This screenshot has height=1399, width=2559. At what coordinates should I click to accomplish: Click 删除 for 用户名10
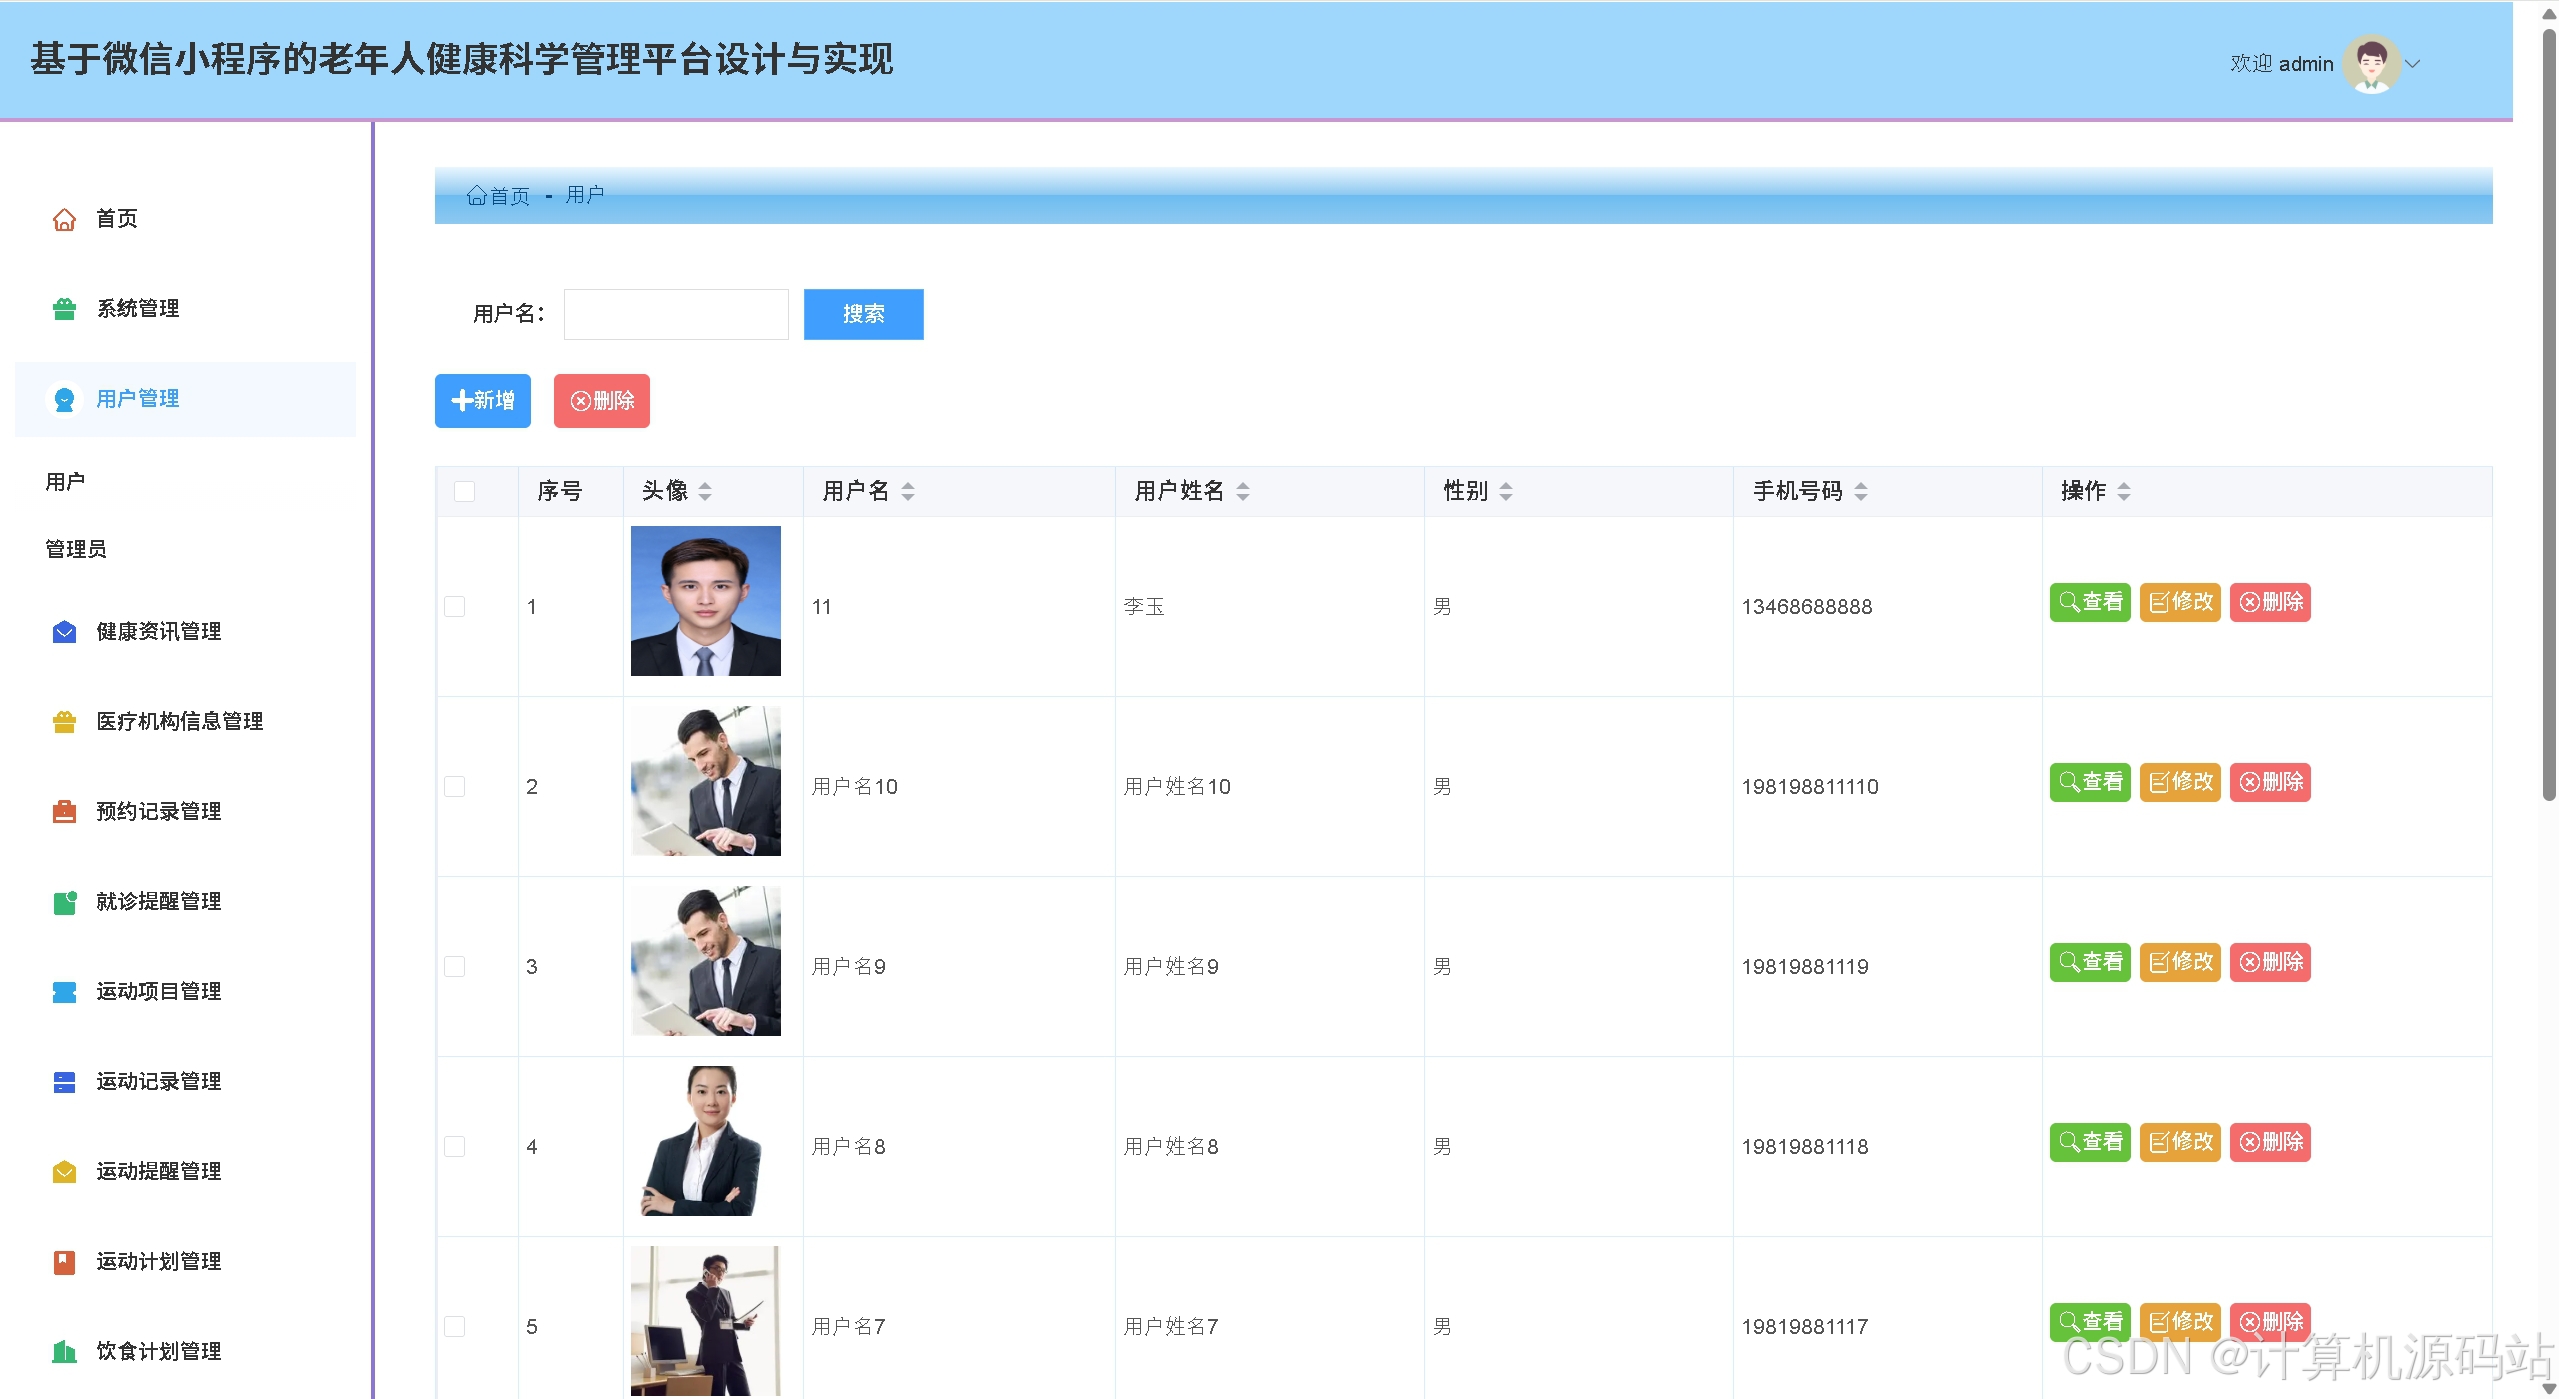click(x=2270, y=782)
